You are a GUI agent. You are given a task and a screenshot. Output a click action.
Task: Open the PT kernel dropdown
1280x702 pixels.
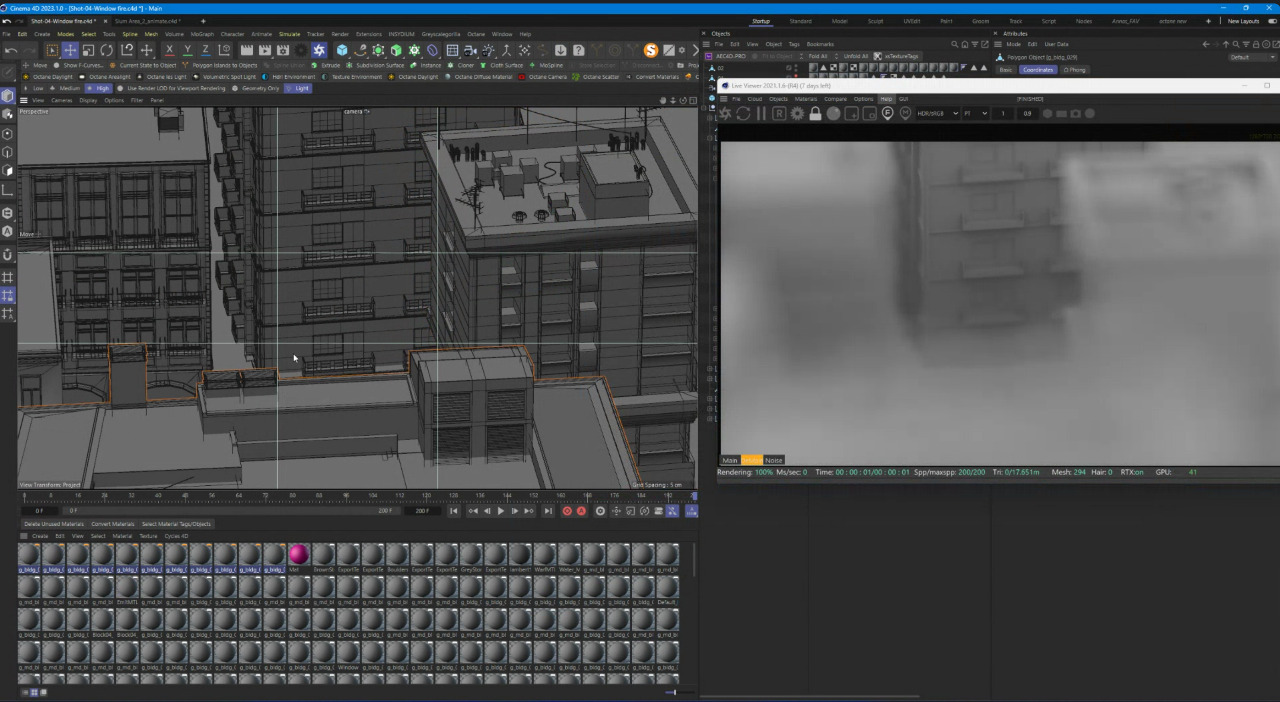tap(974, 113)
